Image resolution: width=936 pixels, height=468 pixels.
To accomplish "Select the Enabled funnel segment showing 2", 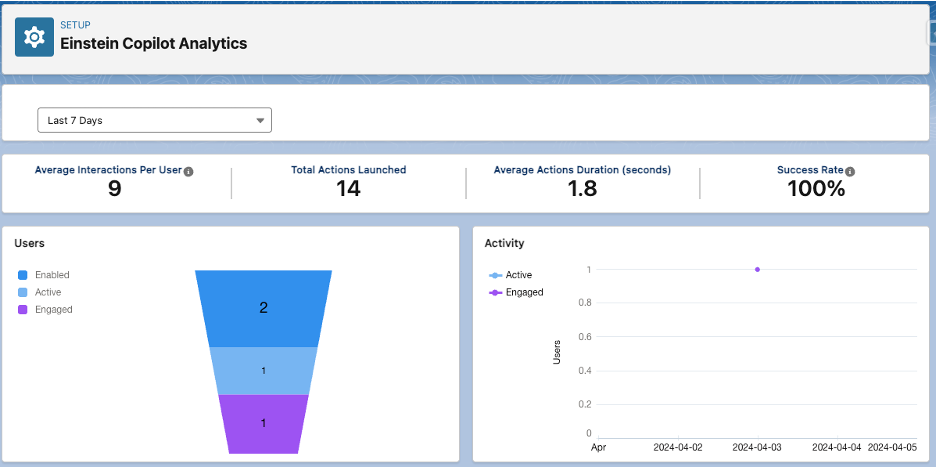I will (263, 308).
